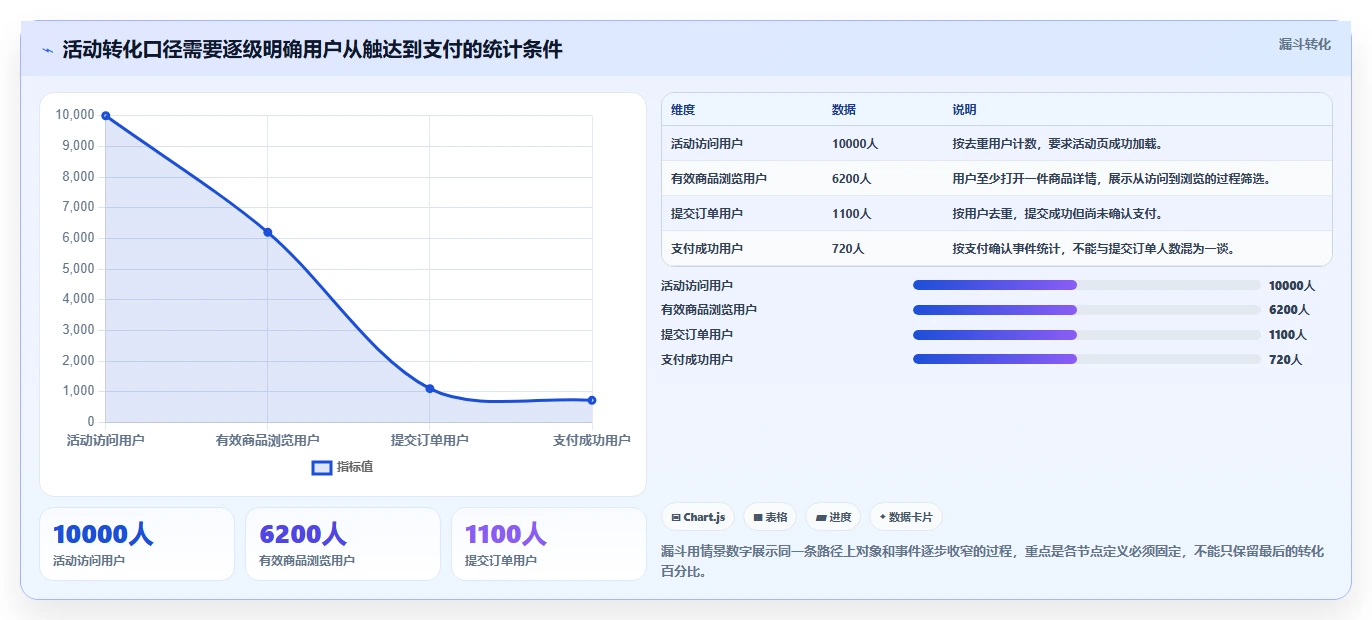1372x620 pixels.
Task: Toggle the 指标值 legend swatch
Action: [x=322, y=467]
